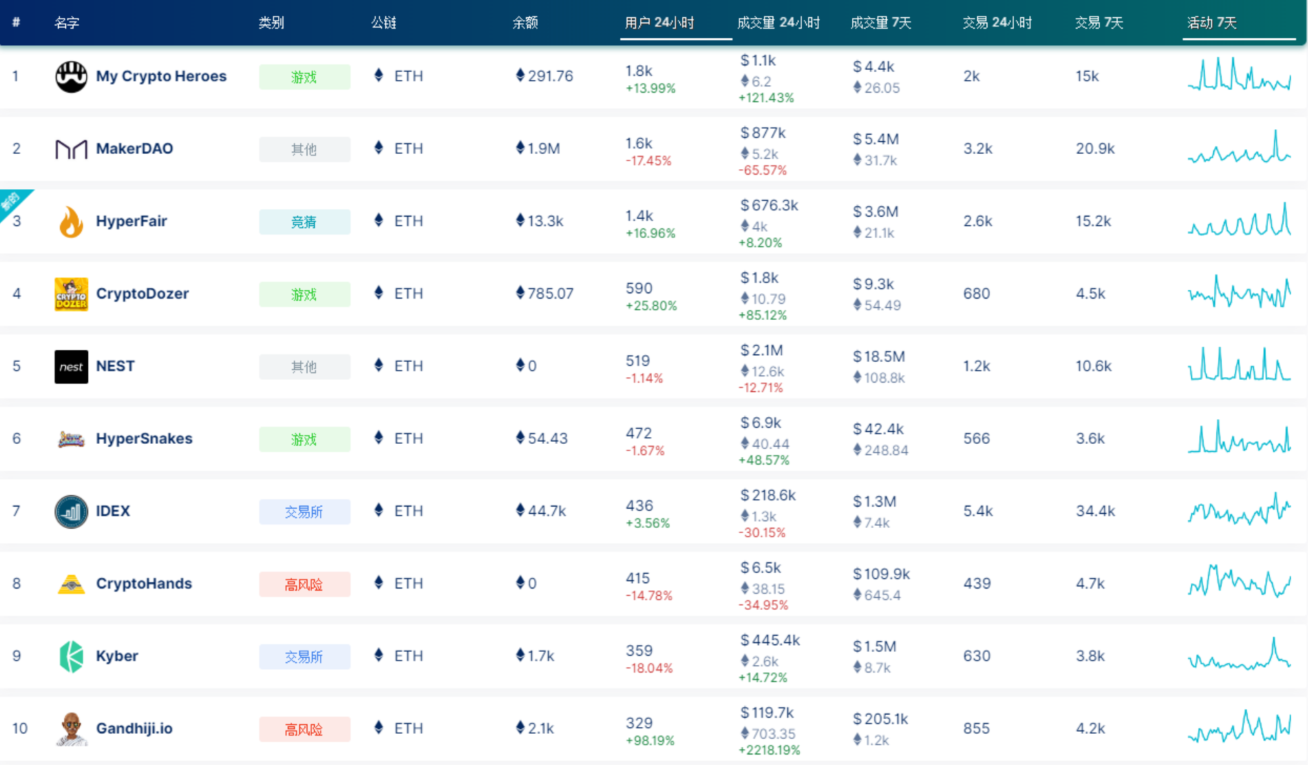Sort by 交易 7天 column header

tap(1099, 22)
